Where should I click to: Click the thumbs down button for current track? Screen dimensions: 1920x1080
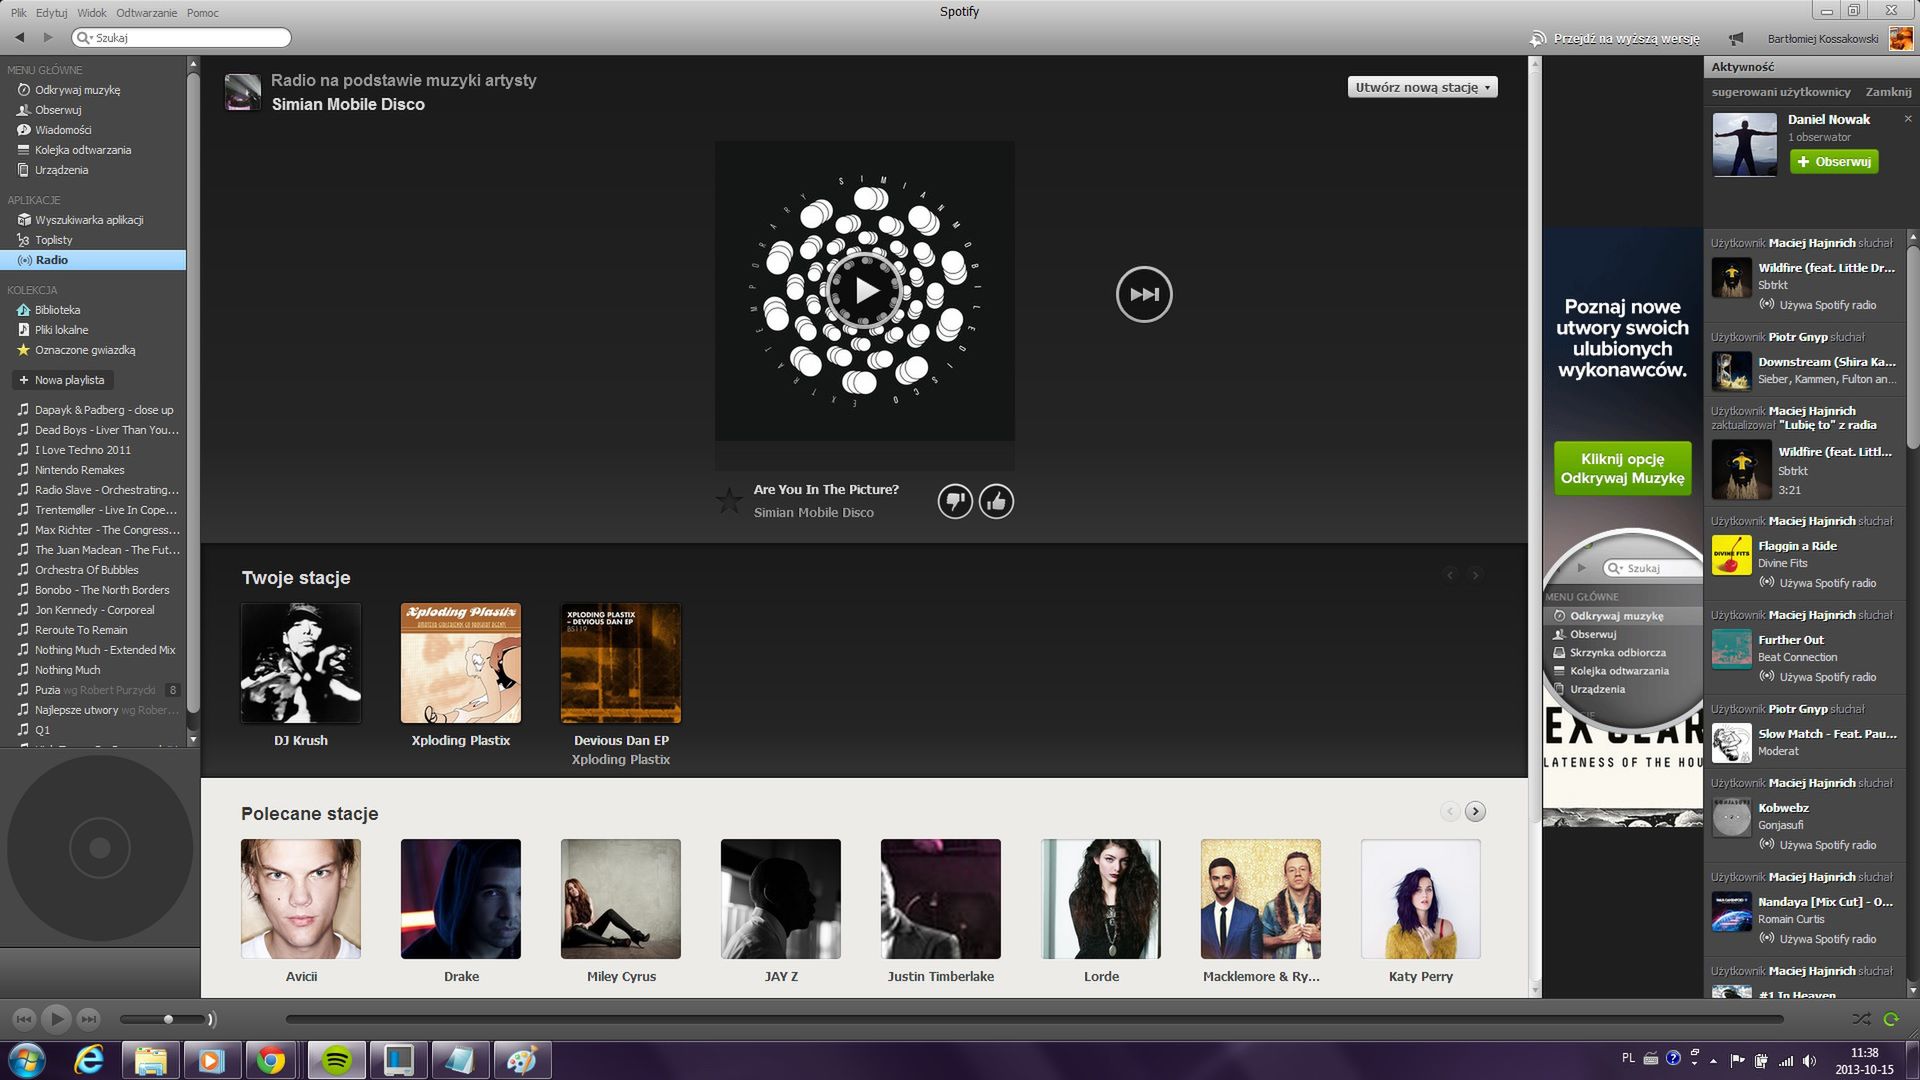[955, 501]
